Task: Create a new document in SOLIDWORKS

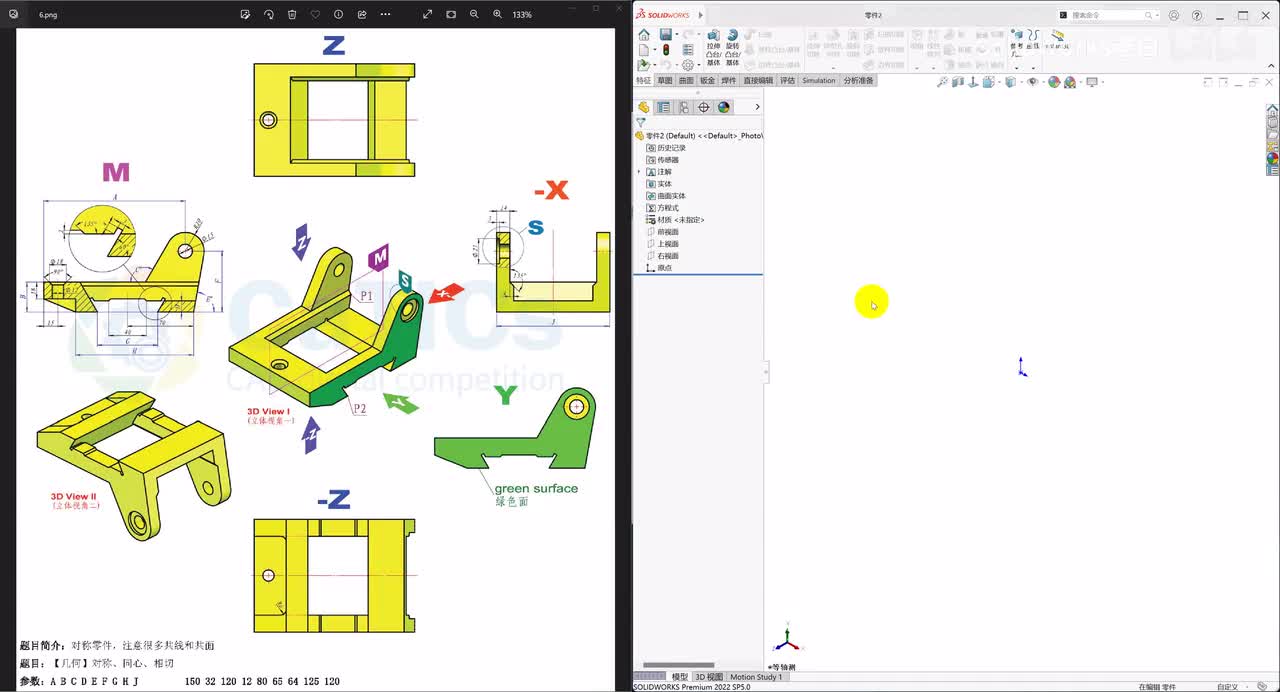Action: (x=642, y=49)
